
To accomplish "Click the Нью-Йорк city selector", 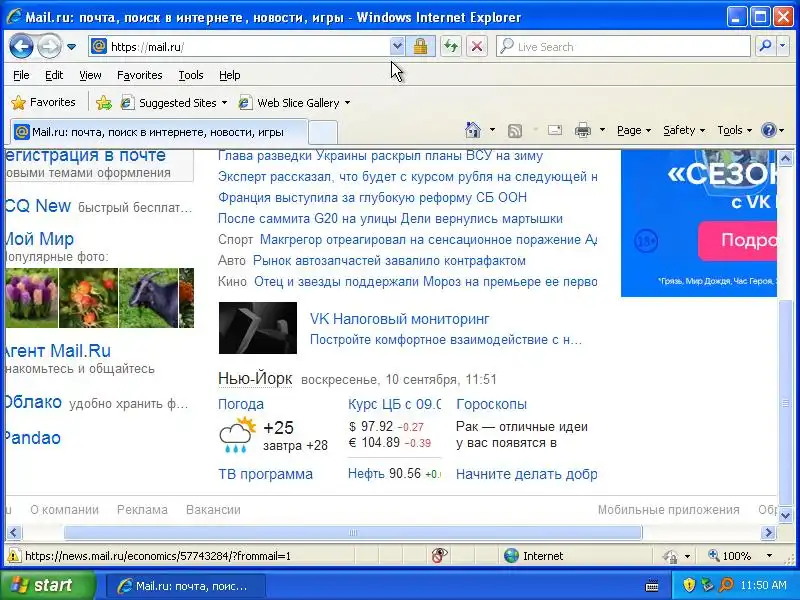I will click(x=255, y=379).
